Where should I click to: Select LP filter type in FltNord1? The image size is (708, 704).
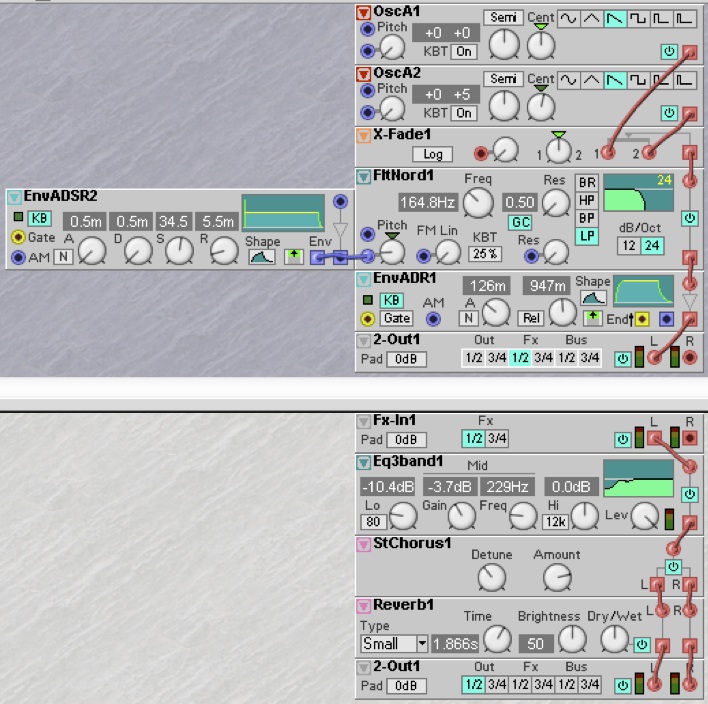586,236
